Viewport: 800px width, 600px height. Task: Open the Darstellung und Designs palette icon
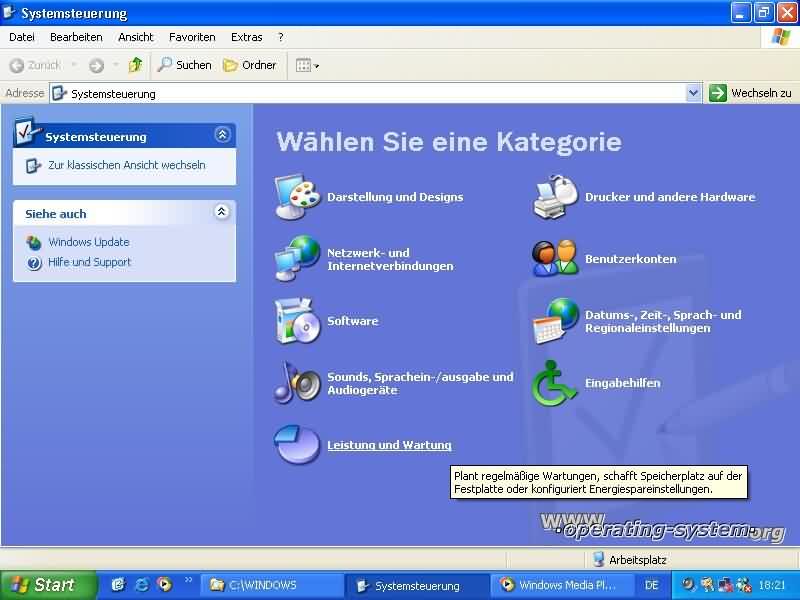coord(297,197)
